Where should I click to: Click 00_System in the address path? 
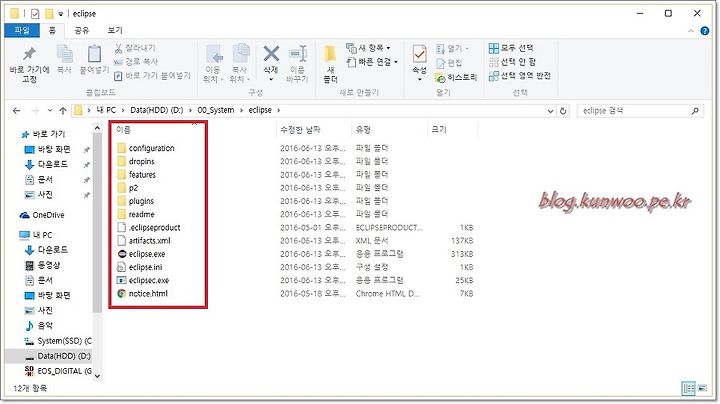(x=216, y=110)
